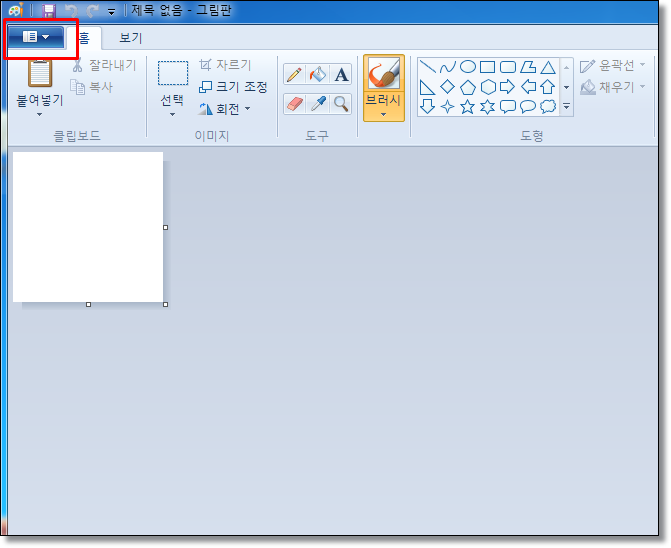Click the 붙여넣기 clipboard icon

(40, 73)
